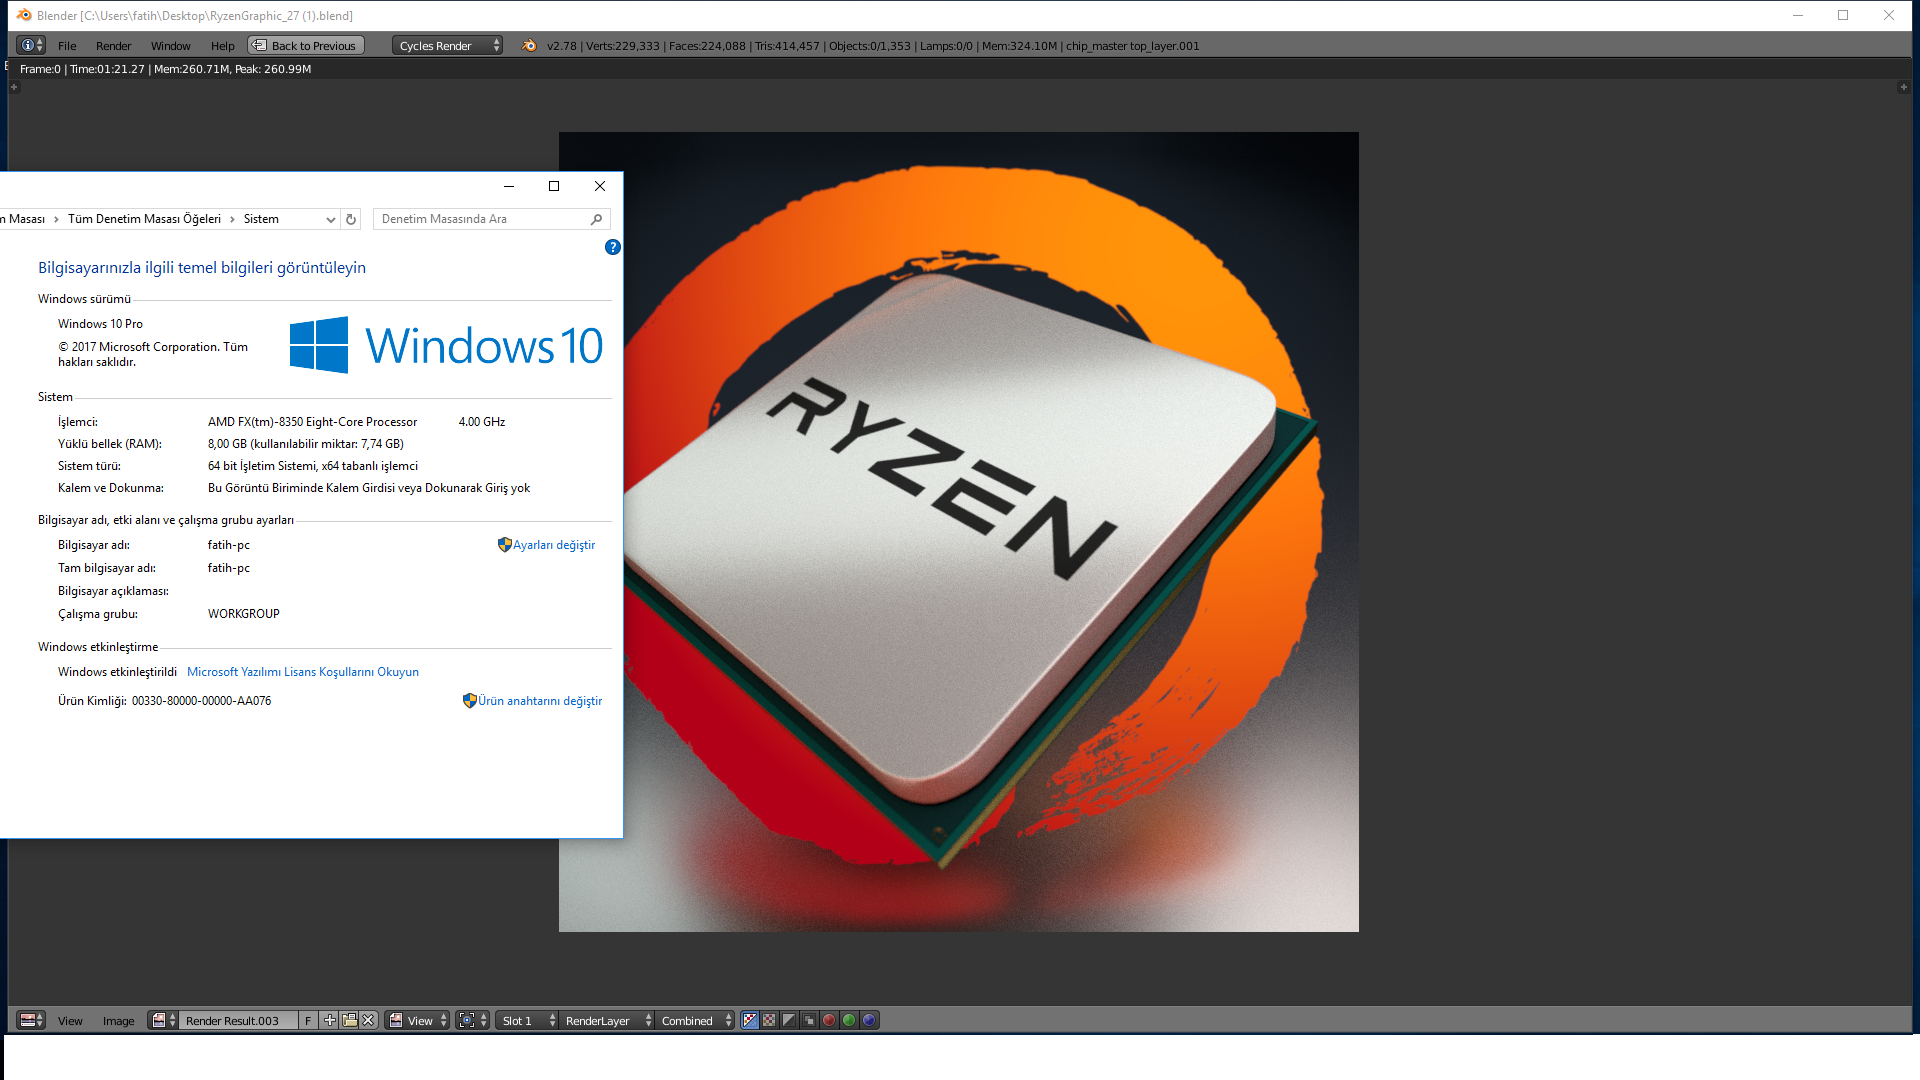Open the File menu in Blender
This screenshot has height=1080, width=1920.
tap(67, 46)
